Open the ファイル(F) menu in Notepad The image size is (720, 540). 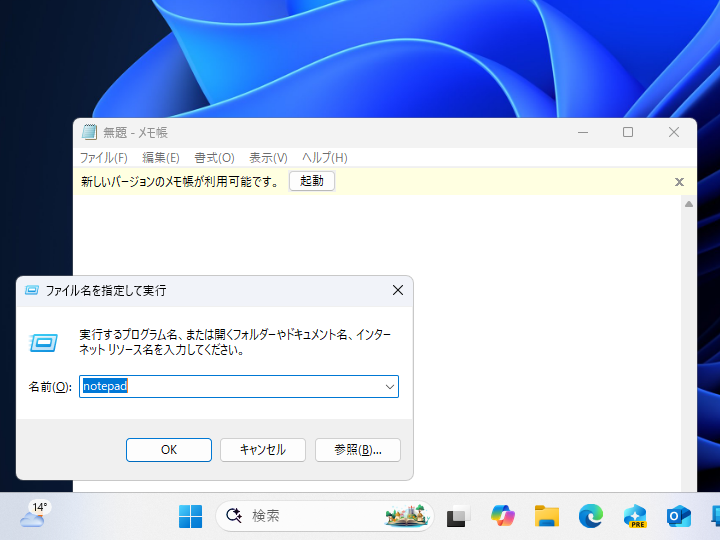click(104, 158)
